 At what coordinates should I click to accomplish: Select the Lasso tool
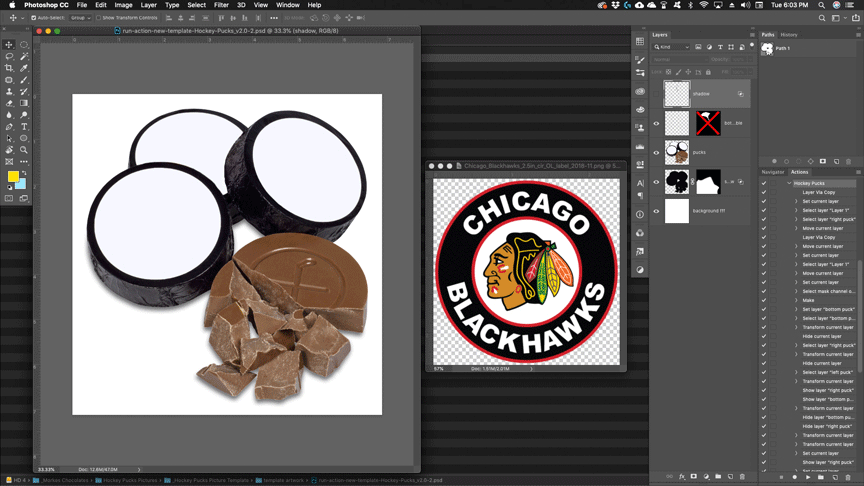click(x=9, y=57)
